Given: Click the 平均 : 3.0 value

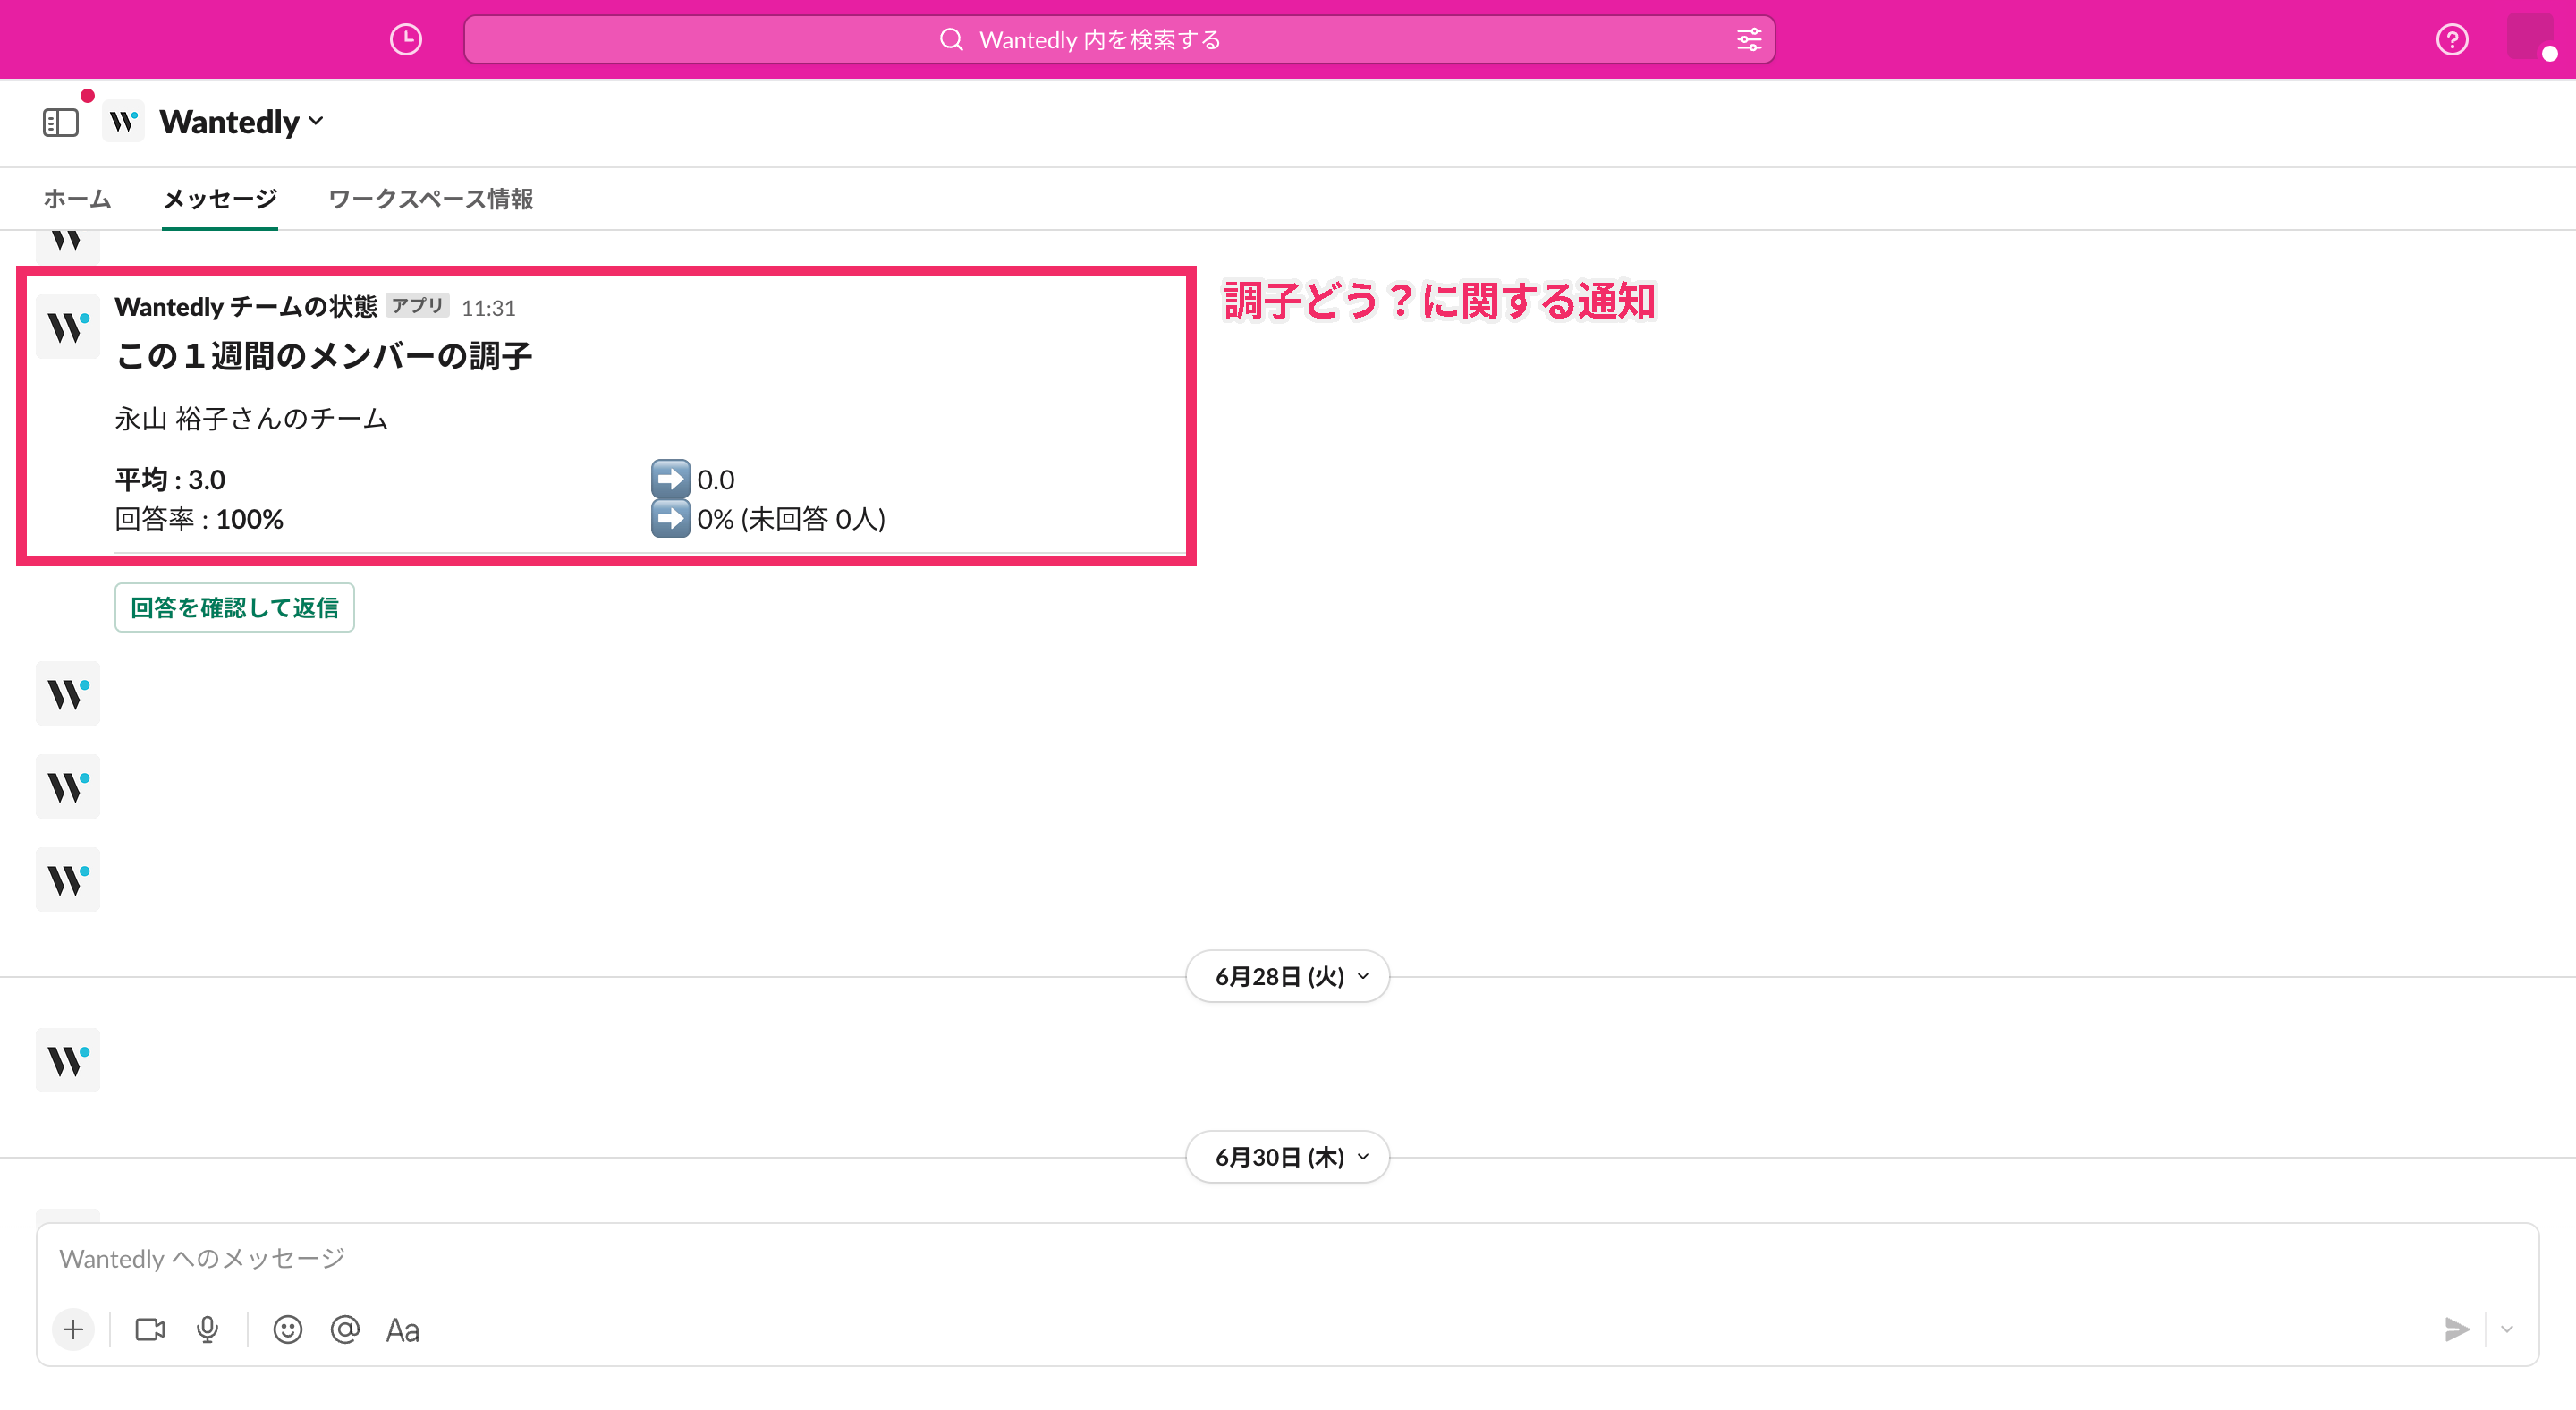Looking at the screenshot, I should pos(170,480).
